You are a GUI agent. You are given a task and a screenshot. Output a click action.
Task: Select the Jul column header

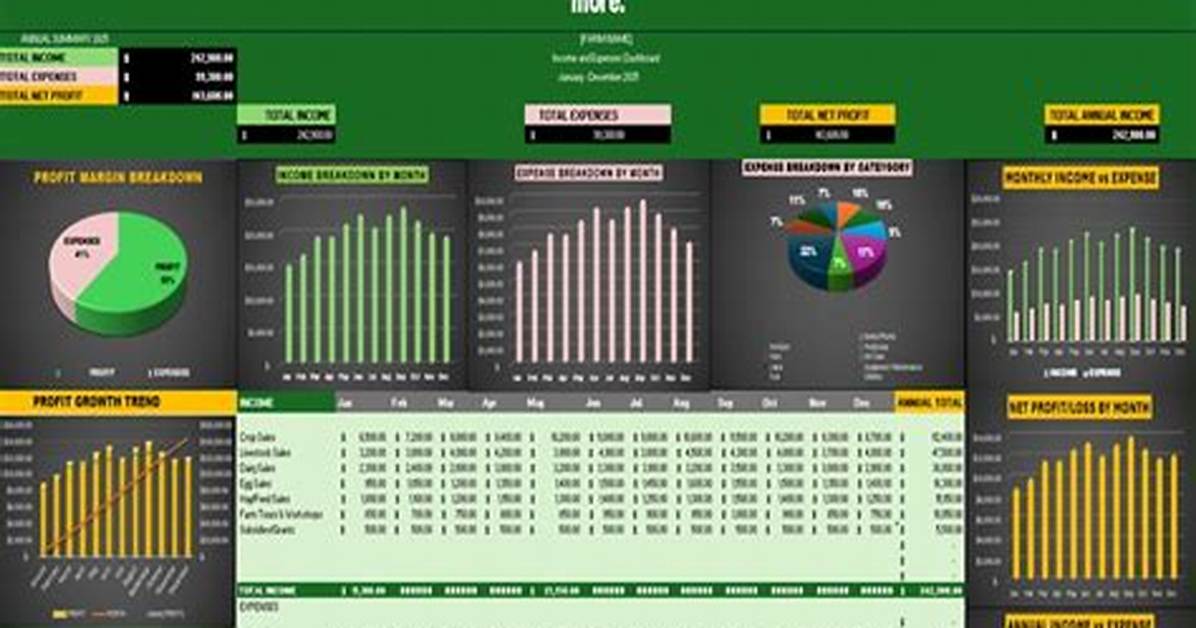pyautogui.click(x=635, y=402)
